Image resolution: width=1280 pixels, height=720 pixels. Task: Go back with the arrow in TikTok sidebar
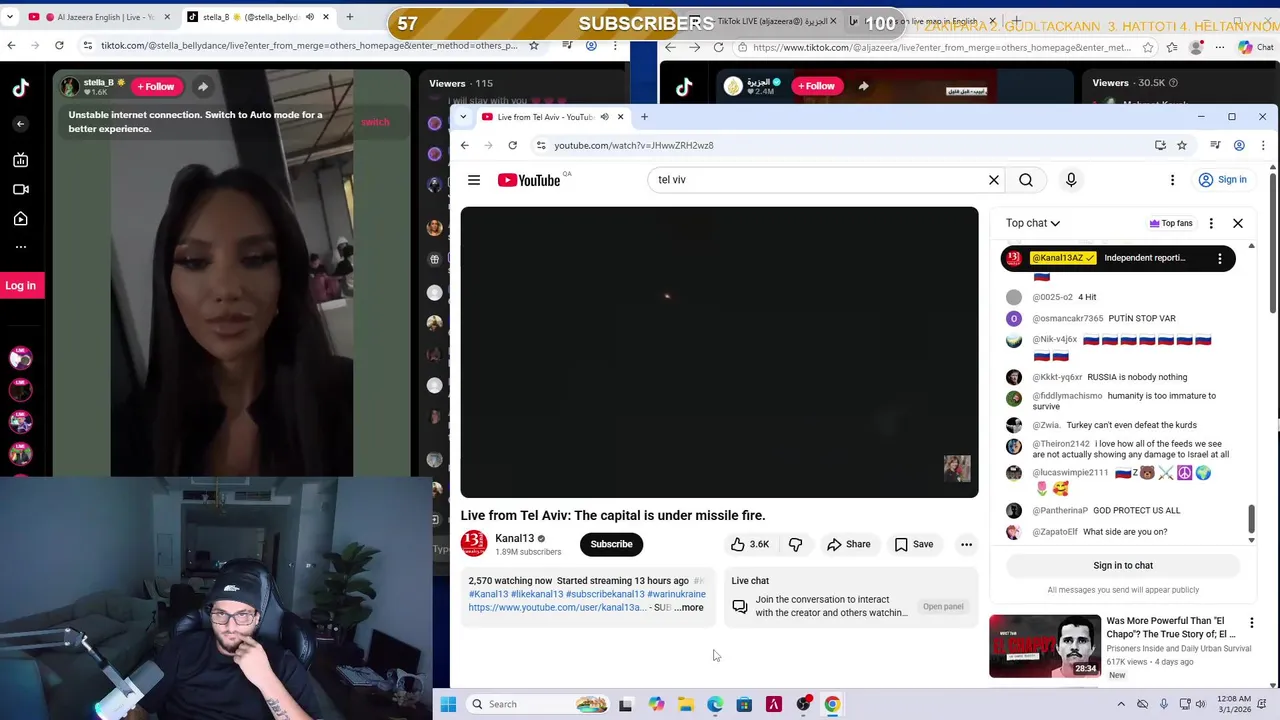20,124
